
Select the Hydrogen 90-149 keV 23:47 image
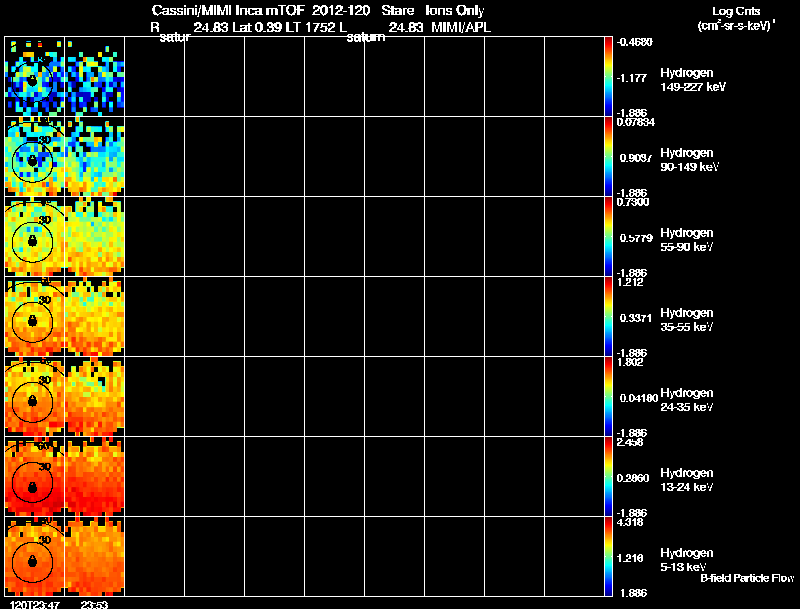point(35,157)
